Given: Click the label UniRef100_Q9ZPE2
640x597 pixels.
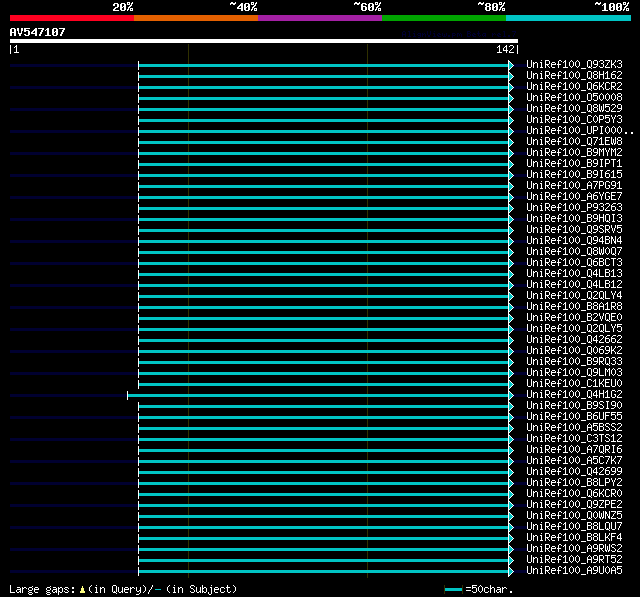Looking at the screenshot, I should point(574,505).
